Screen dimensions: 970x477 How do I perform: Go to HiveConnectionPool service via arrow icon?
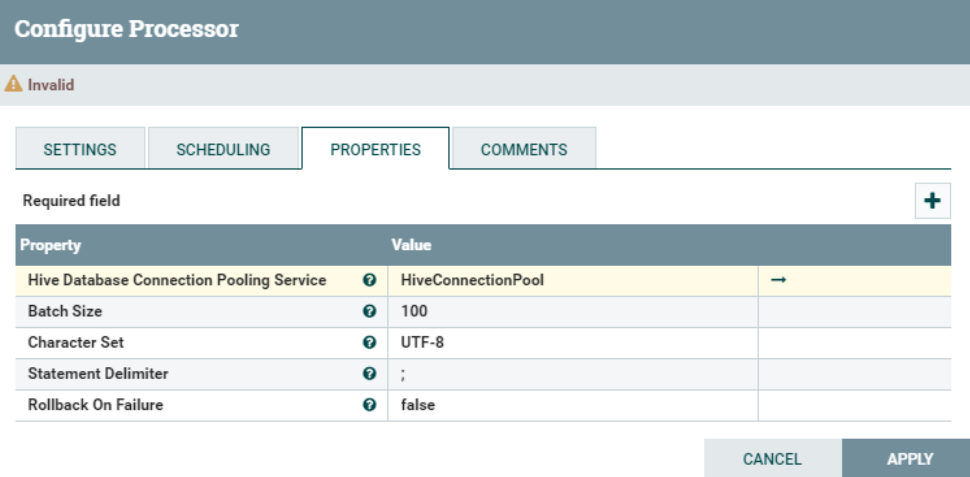pyautogui.click(x=778, y=280)
